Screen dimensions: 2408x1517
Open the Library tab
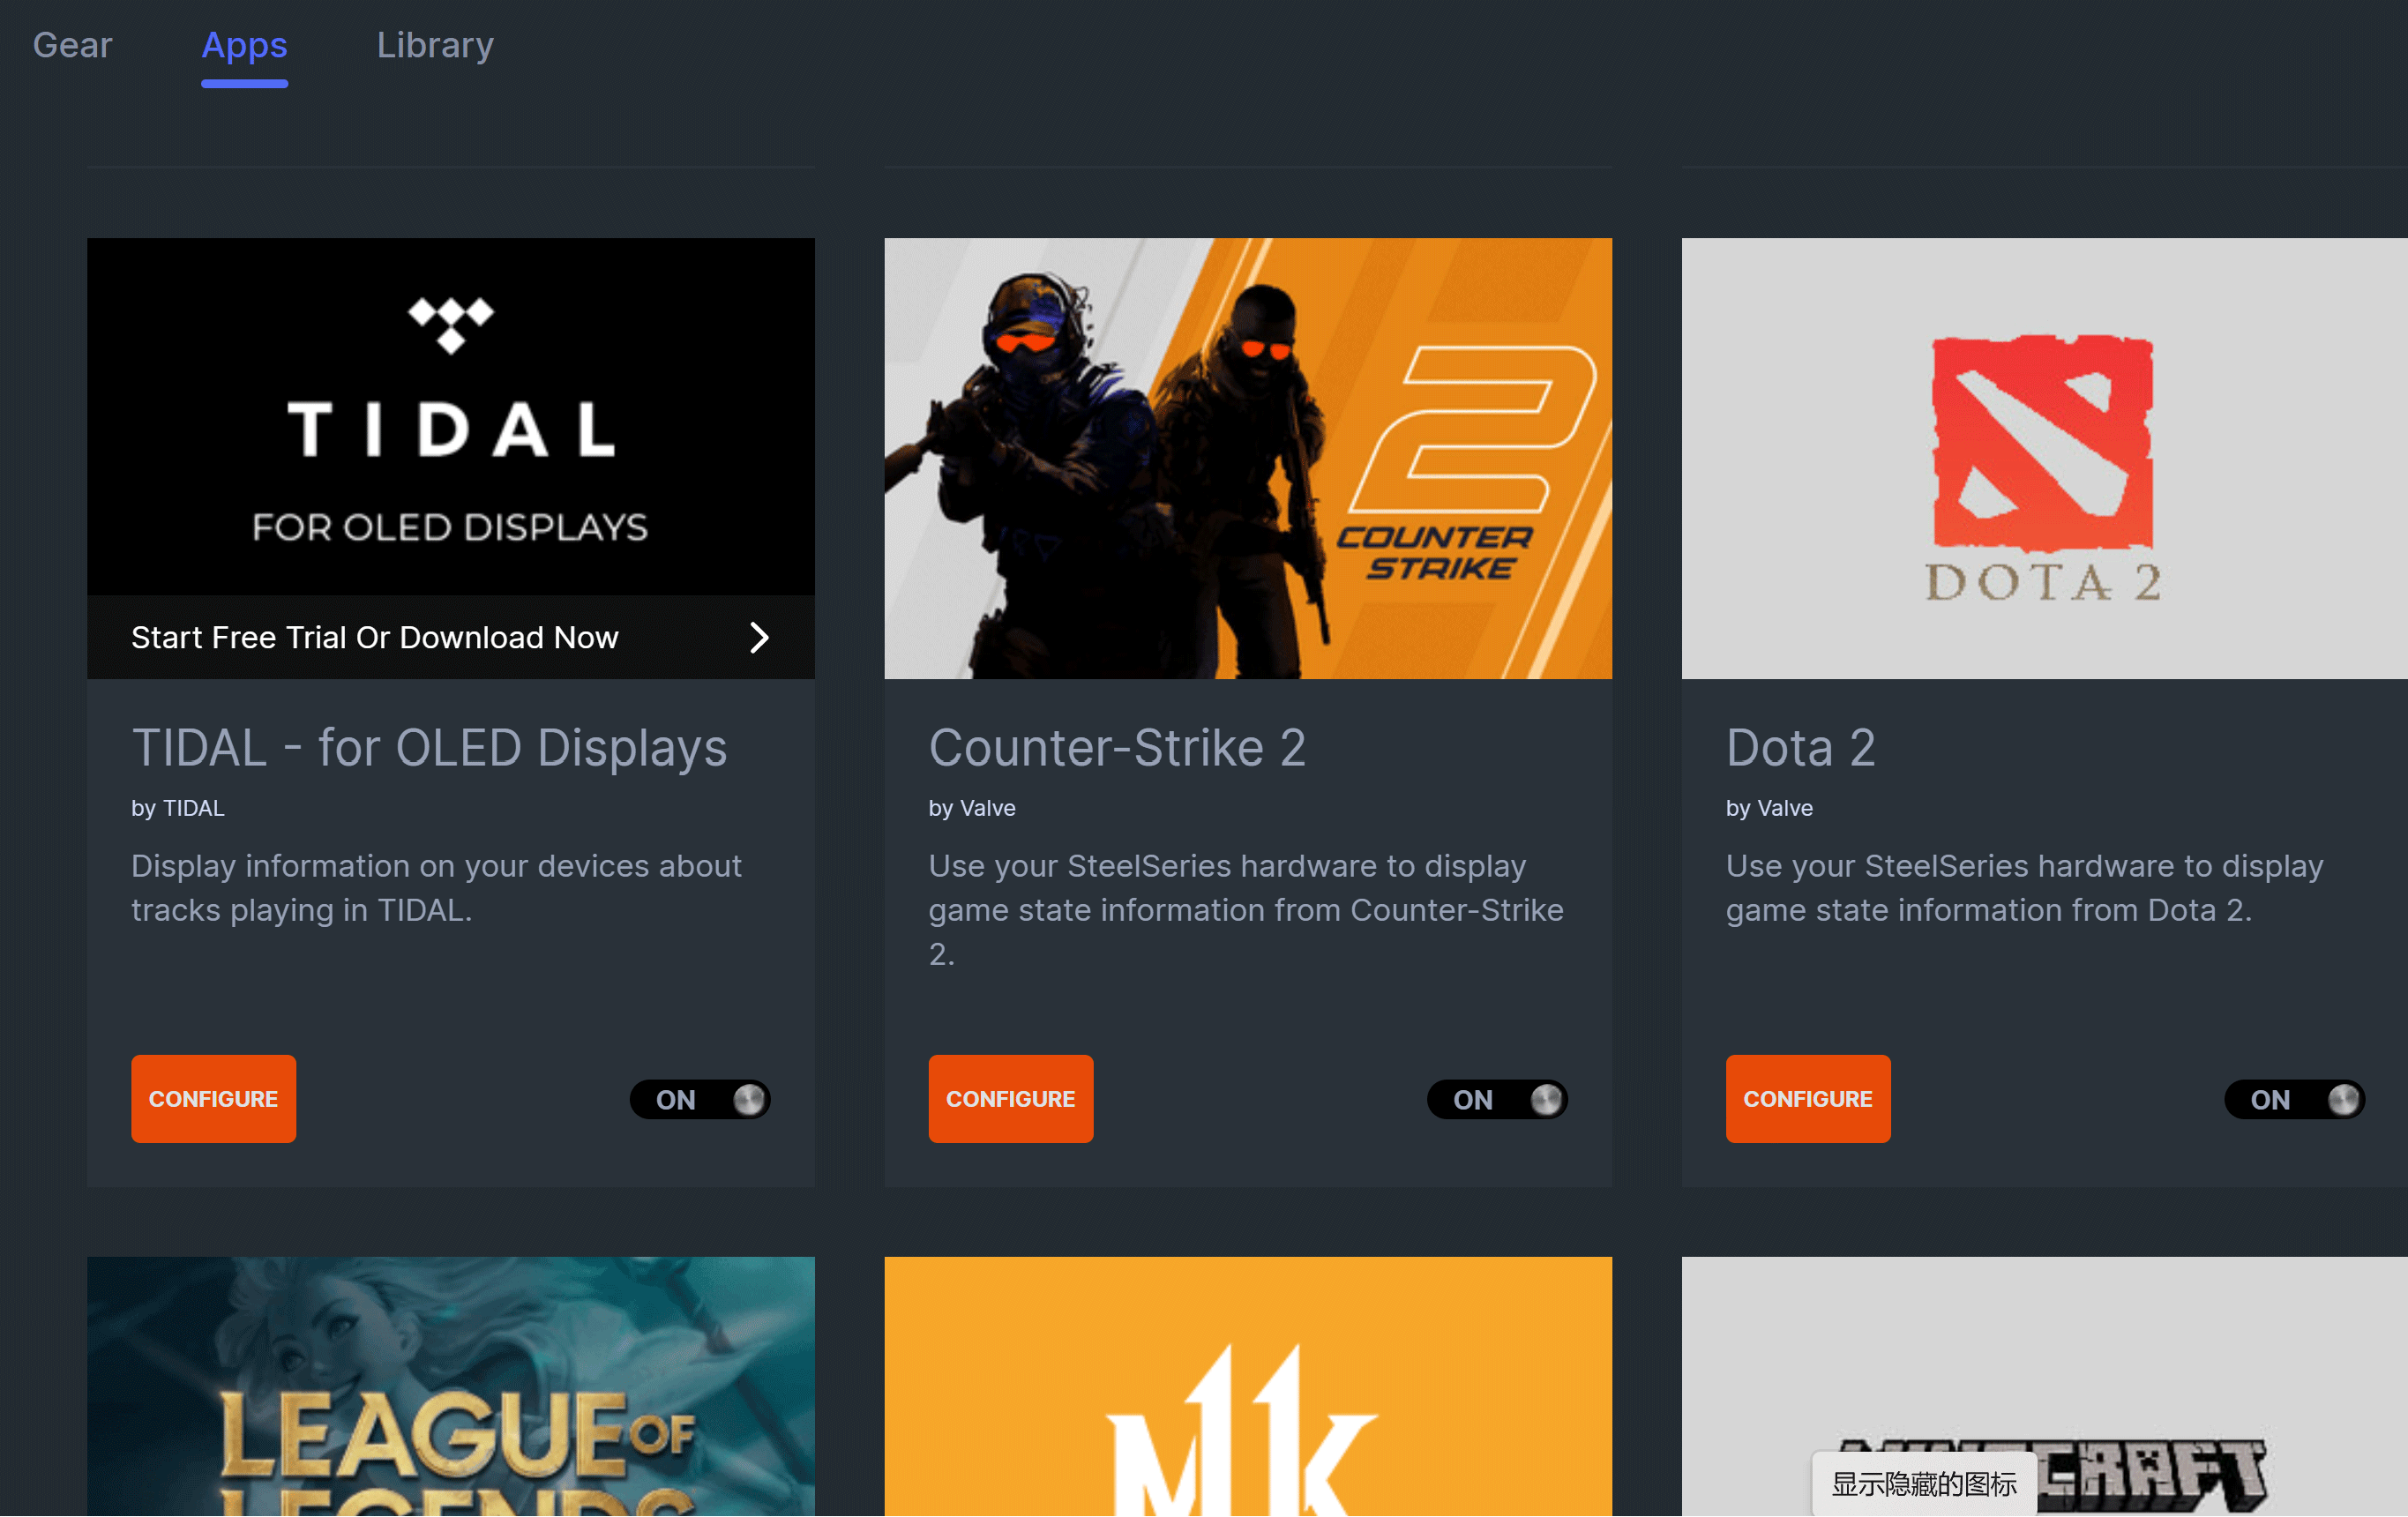pos(435,45)
